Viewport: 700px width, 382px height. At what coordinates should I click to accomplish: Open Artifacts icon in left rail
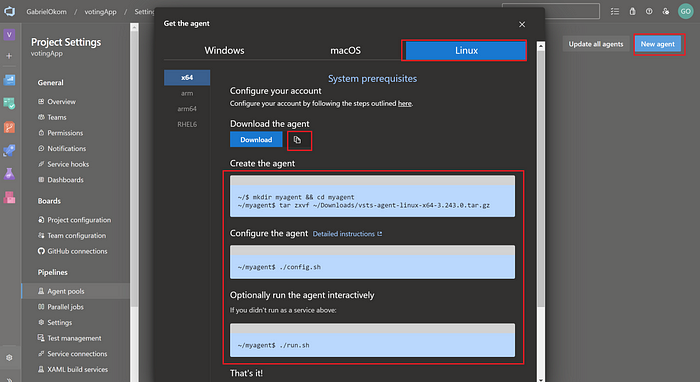click(x=9, y=197)
